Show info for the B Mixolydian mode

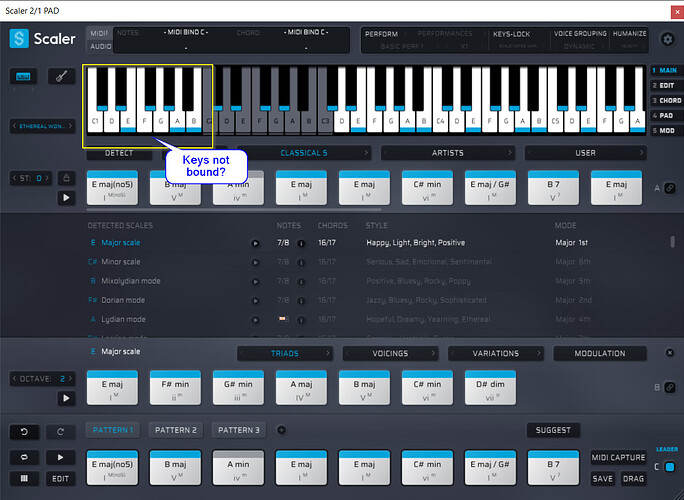click(x=301, y=281)
